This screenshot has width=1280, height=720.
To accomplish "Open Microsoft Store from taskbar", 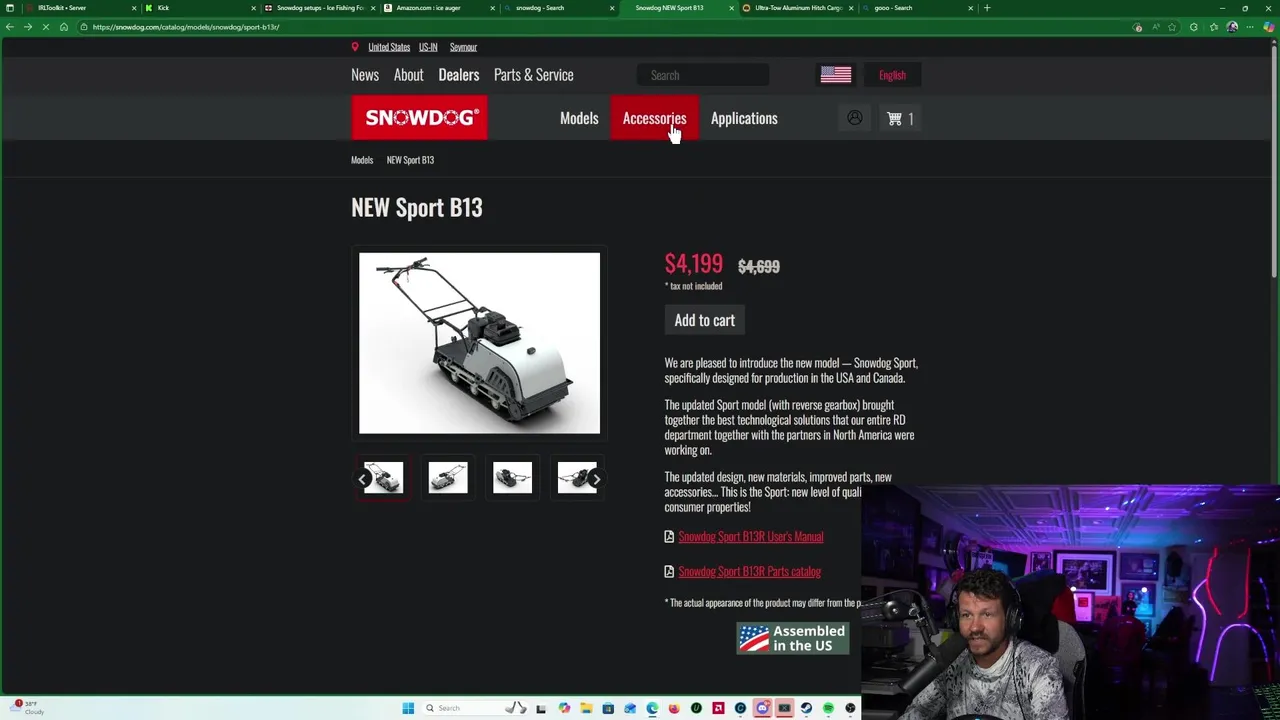I will coord(608,708).
